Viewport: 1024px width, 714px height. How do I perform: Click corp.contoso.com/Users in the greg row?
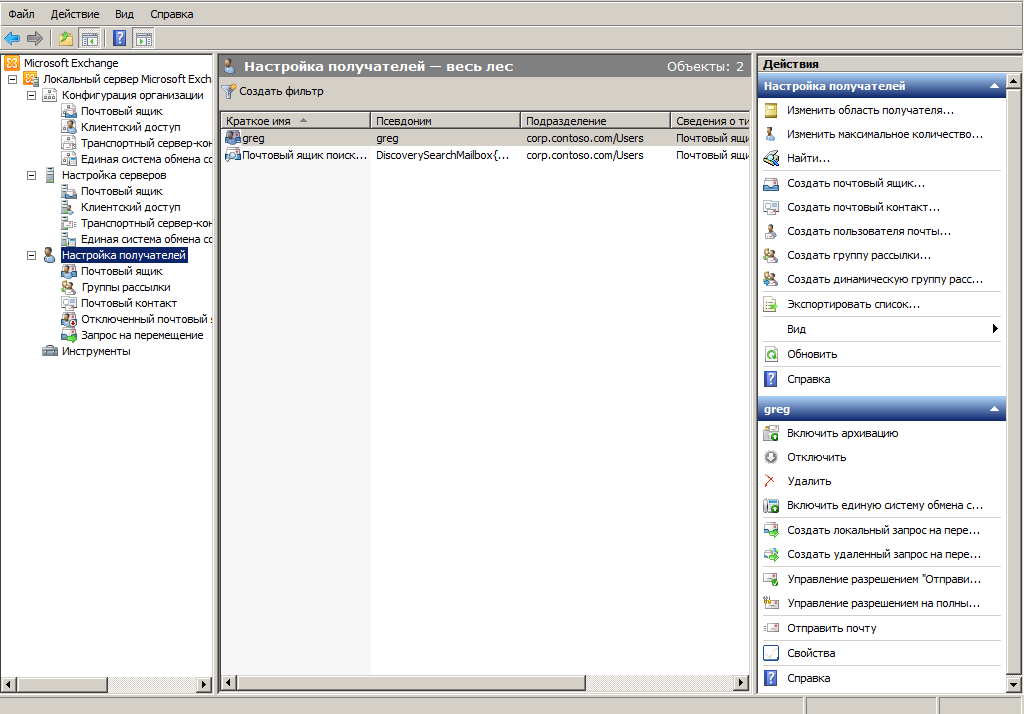coord(584,138)
